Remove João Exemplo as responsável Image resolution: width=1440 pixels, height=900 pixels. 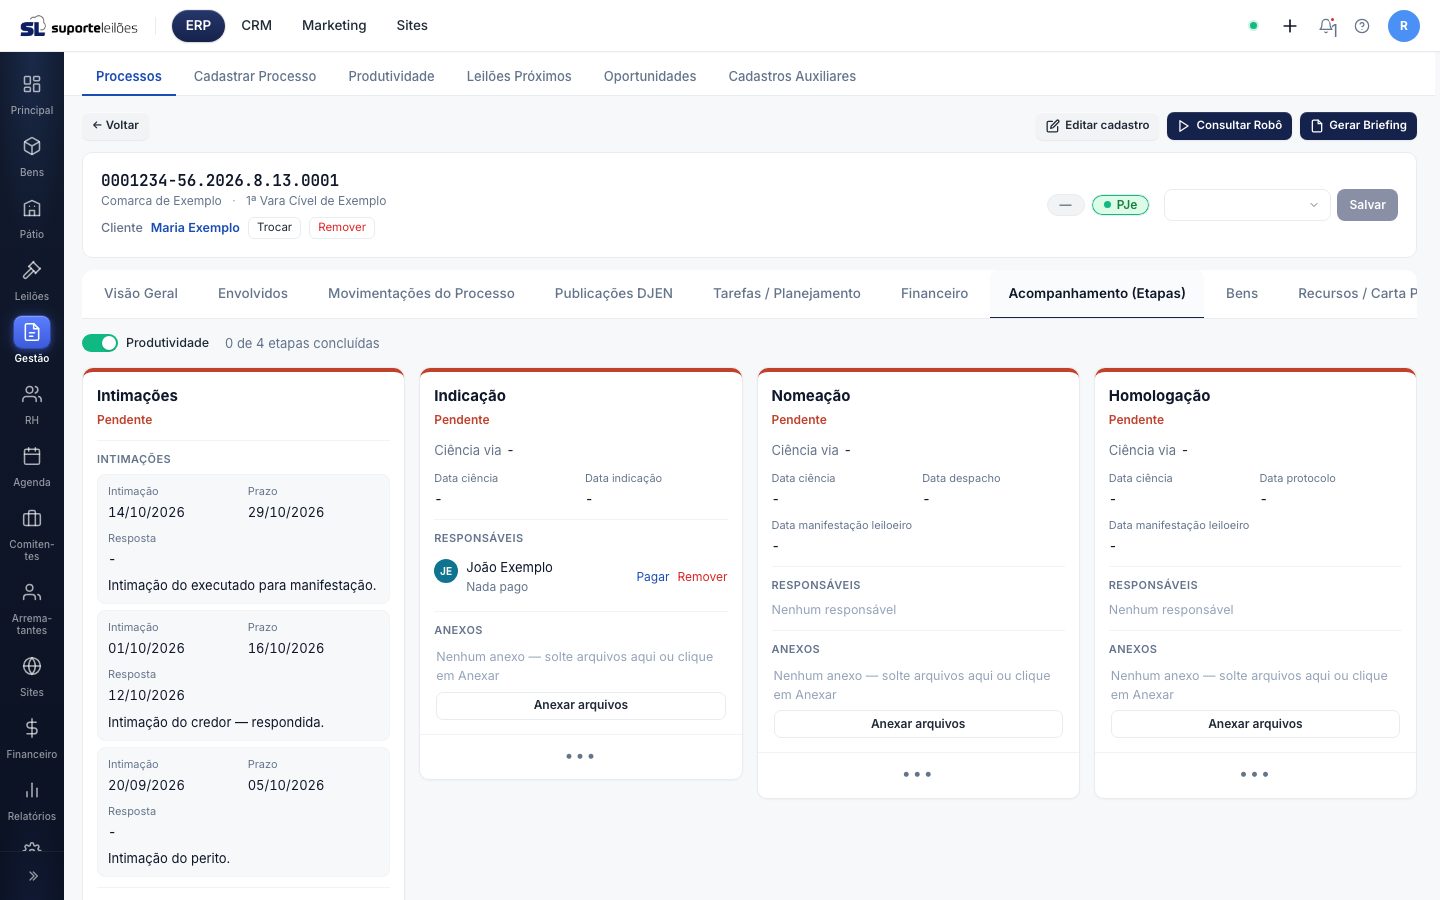702,577
